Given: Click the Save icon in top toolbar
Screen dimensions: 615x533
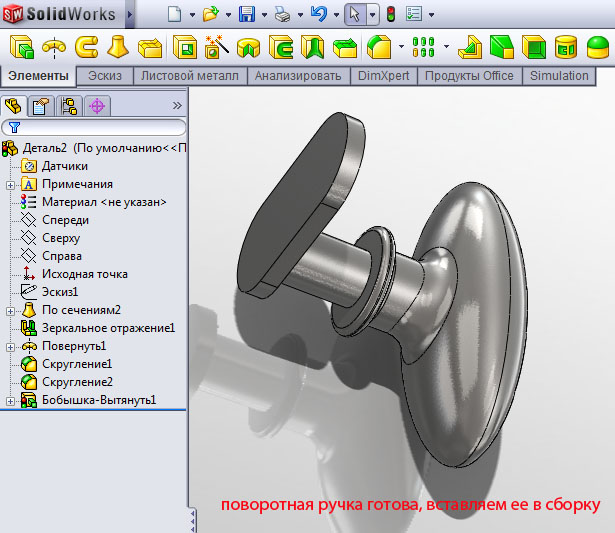Looking at the screenshot, I should click(x=246, y=15).
